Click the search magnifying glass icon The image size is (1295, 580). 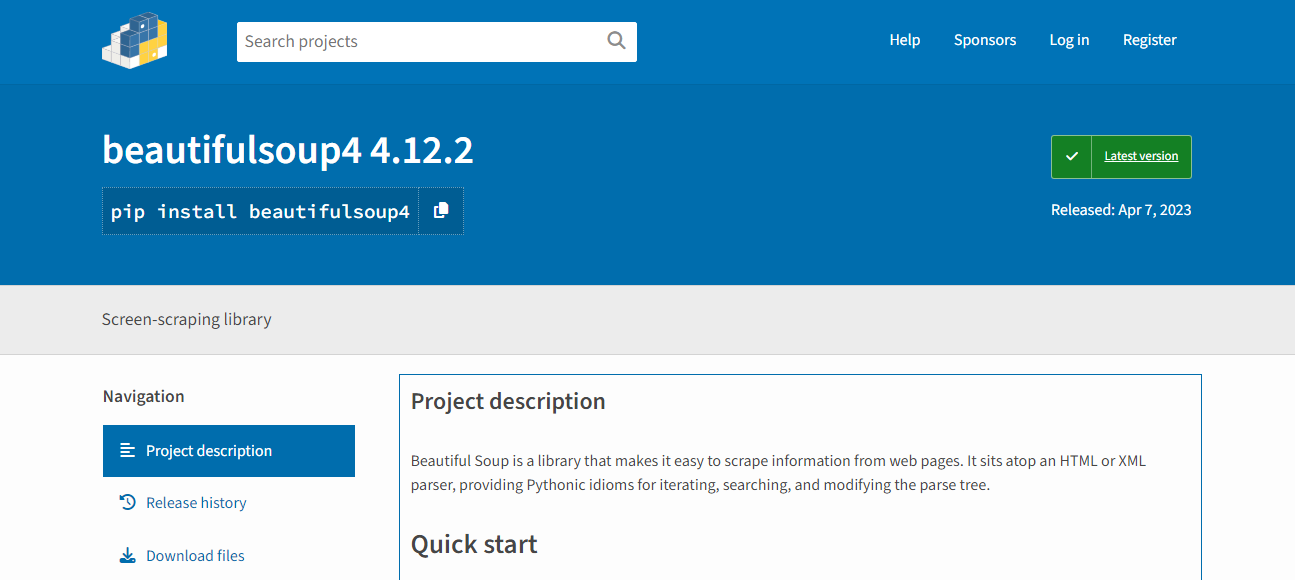(615, 41)
